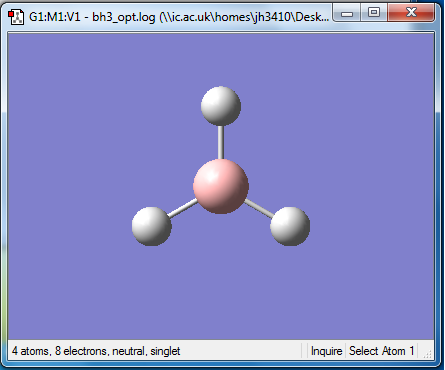Click the bh3_opt.log file name in the title
Viewport: 445px width, 370px height.
124,17
